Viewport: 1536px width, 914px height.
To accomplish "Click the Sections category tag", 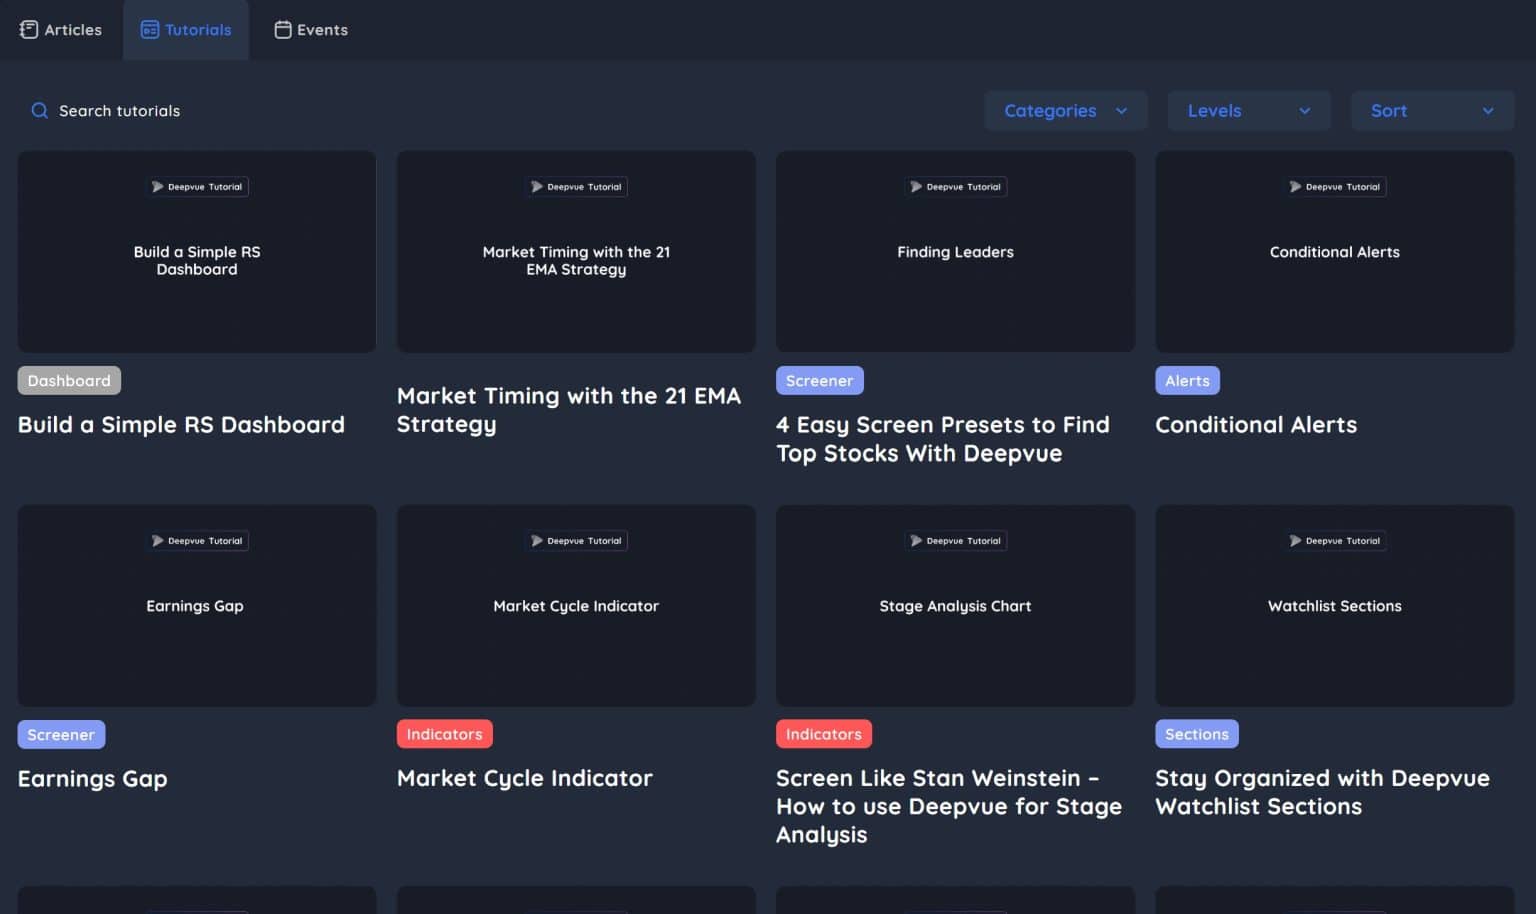I will [x=1196, y=735].
